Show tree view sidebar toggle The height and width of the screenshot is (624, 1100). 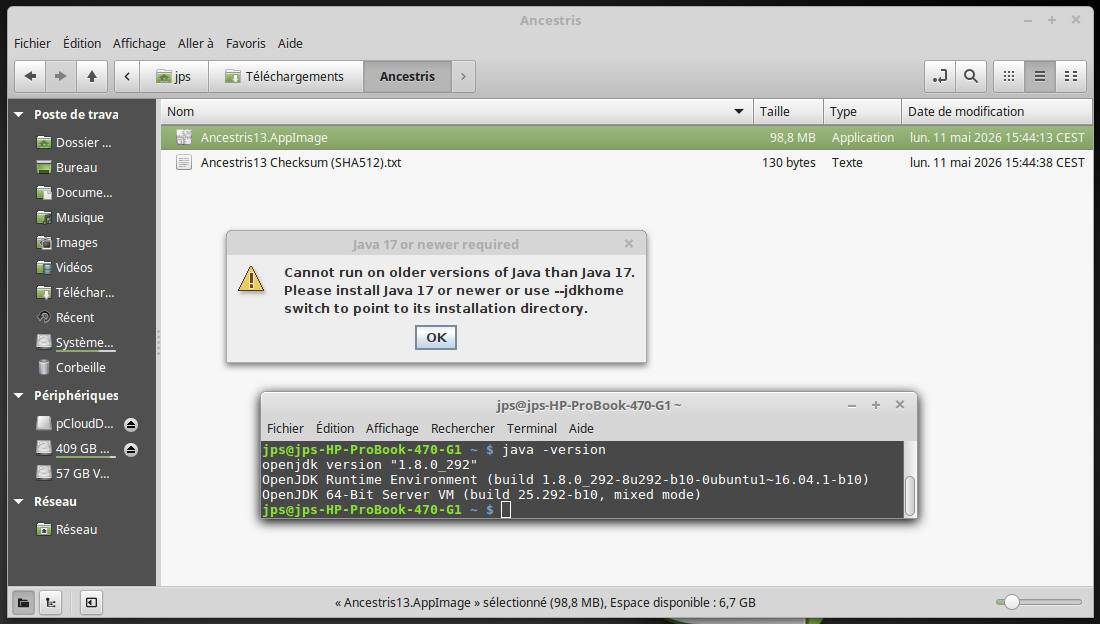(x=51, y=602)
